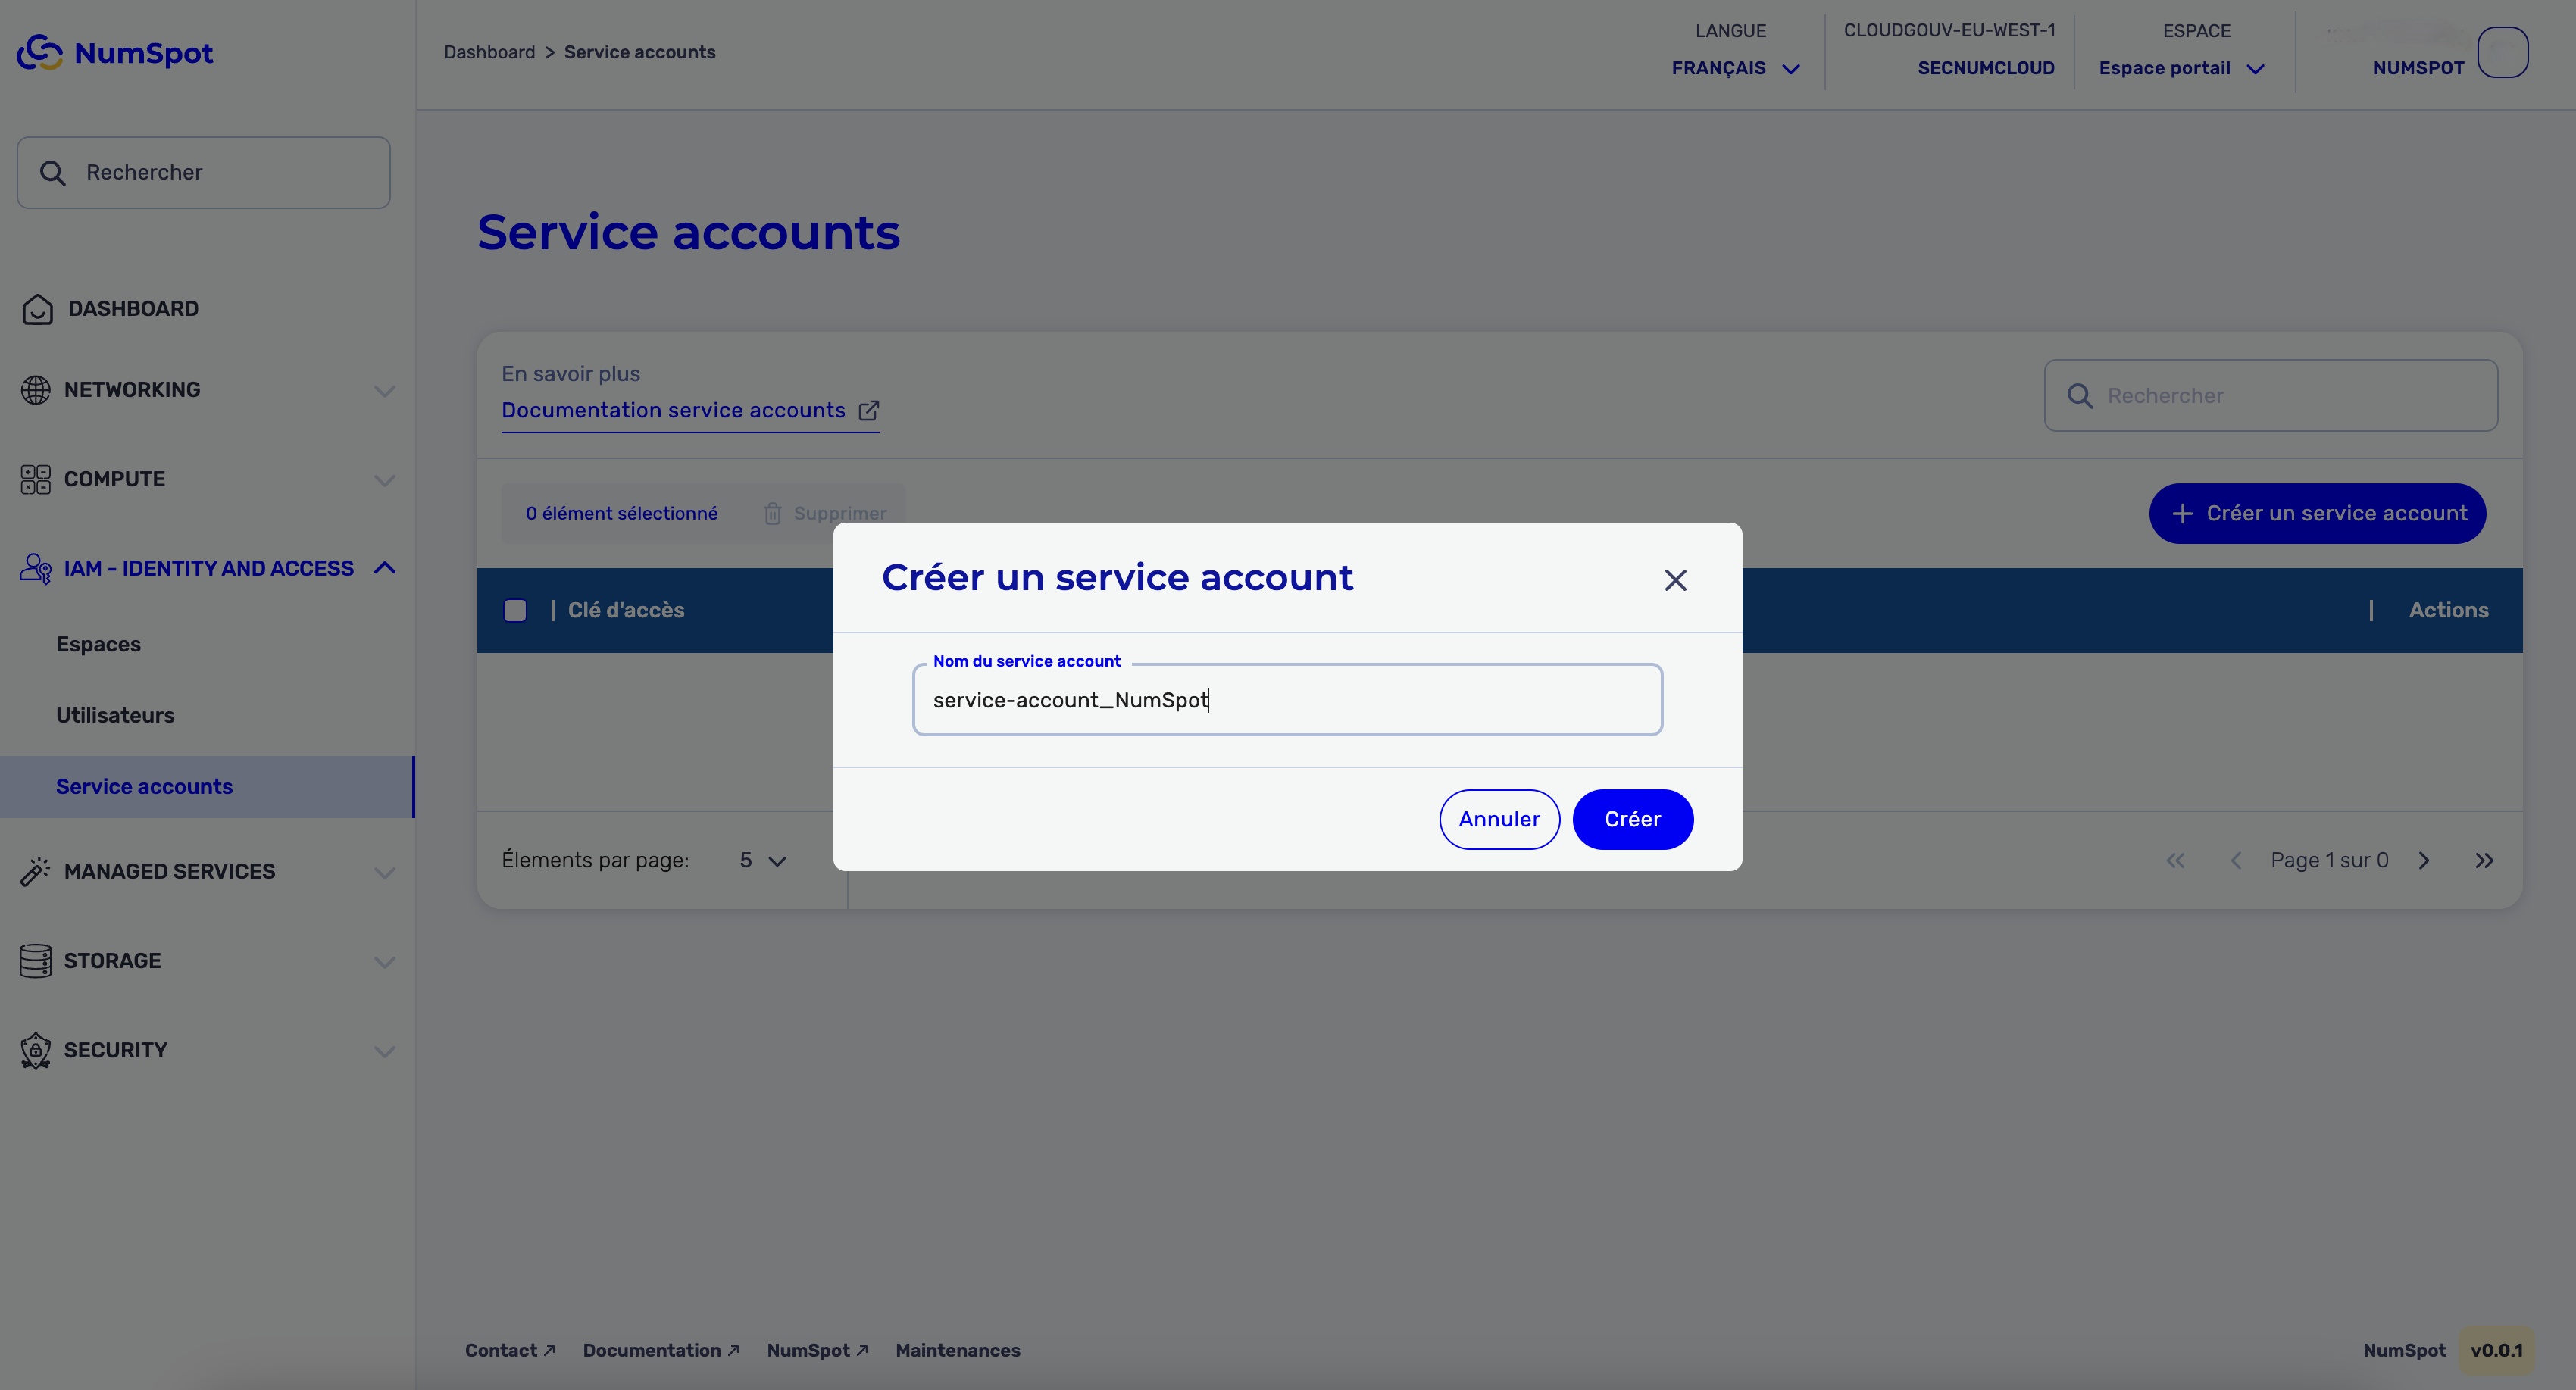Click the Dashboard icon

coord(38,308)
